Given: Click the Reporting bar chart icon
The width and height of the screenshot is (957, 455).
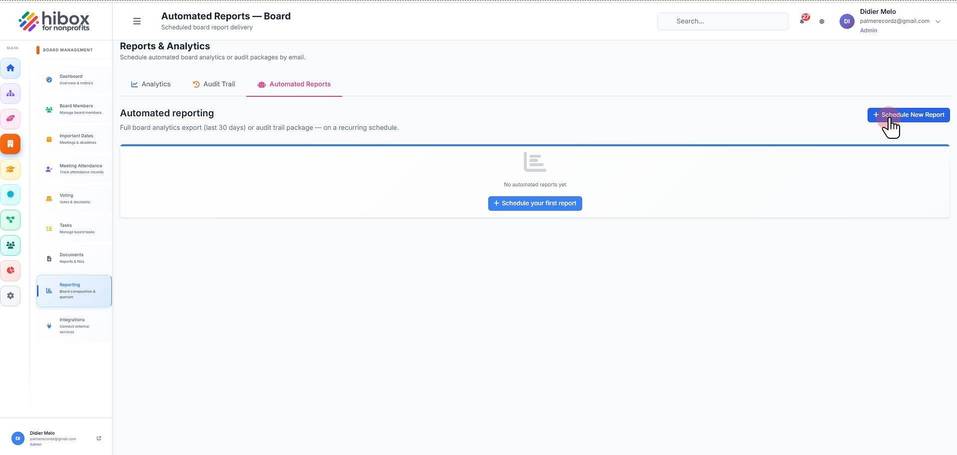Looking at the screenshot, I should click(x=49, y=291).
